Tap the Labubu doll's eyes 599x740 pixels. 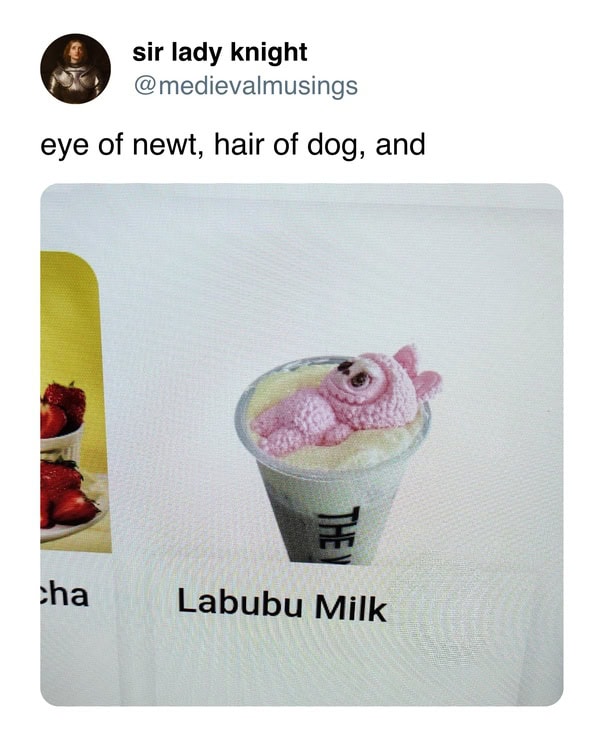354,374
